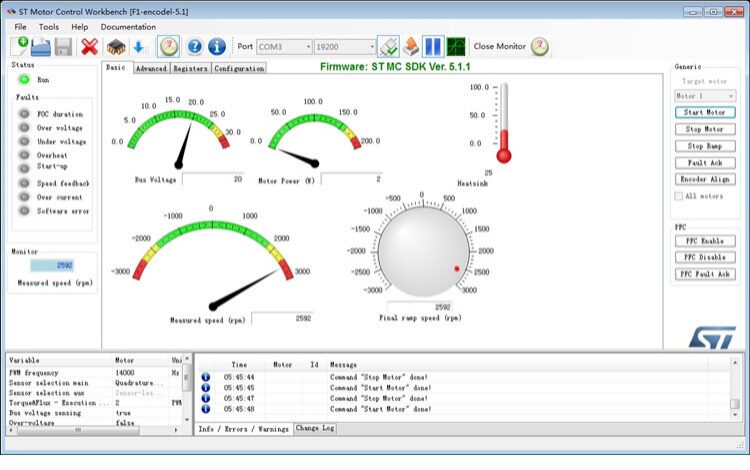Switch to the Configuration tab

click(x=239, y=68)
